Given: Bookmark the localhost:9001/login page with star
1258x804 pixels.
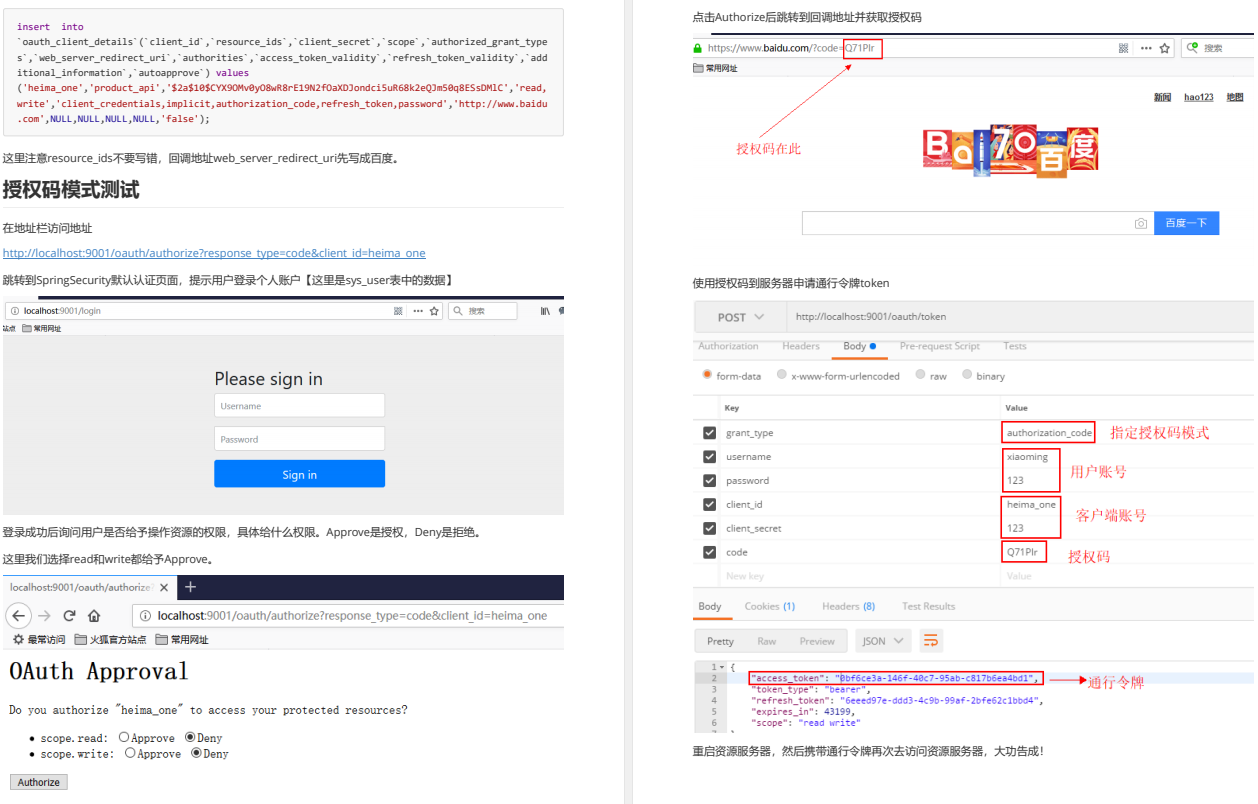Looking at the screenshot, I should tap(434, 311).
